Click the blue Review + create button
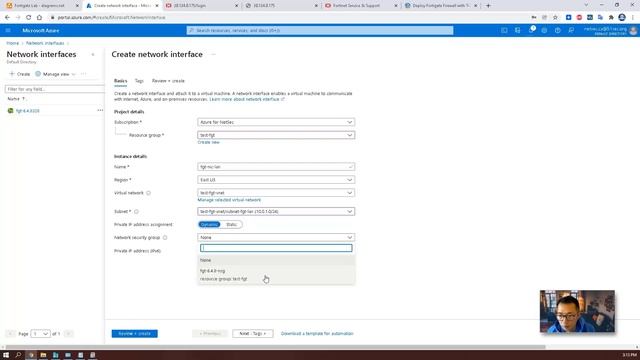Image resolution: width=640 pixels, height=360 pixels. 135,333
